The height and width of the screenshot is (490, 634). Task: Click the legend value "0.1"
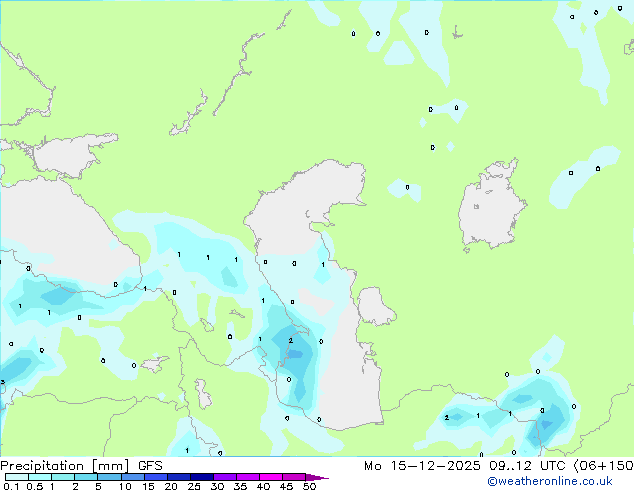click(11, 486)
